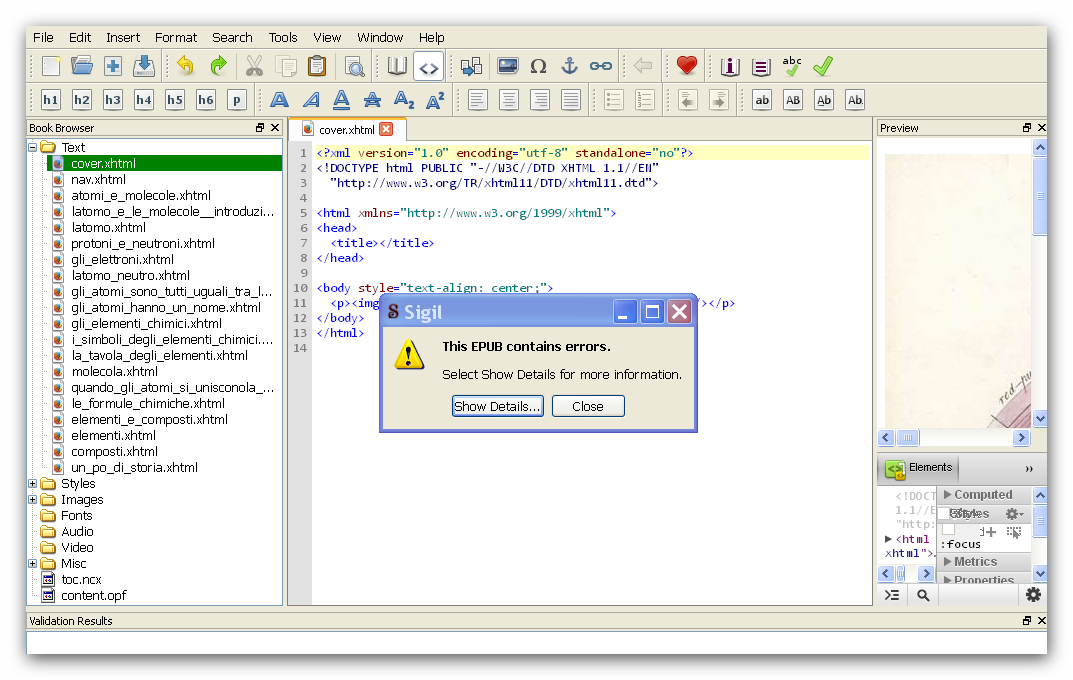Screen dimensions: 1073x680
Task: Open the Elements inspector tab
Action: click(919, 469)
